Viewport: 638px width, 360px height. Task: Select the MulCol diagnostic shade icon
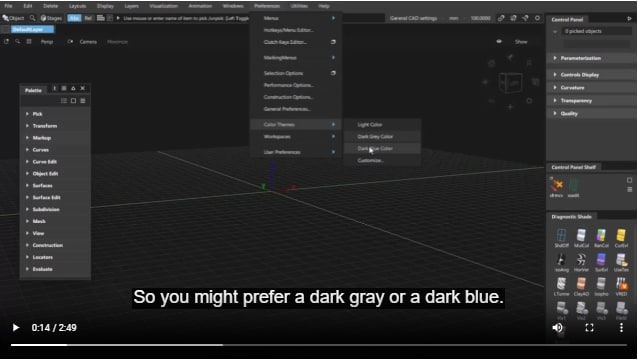click(x=581, y=235)
